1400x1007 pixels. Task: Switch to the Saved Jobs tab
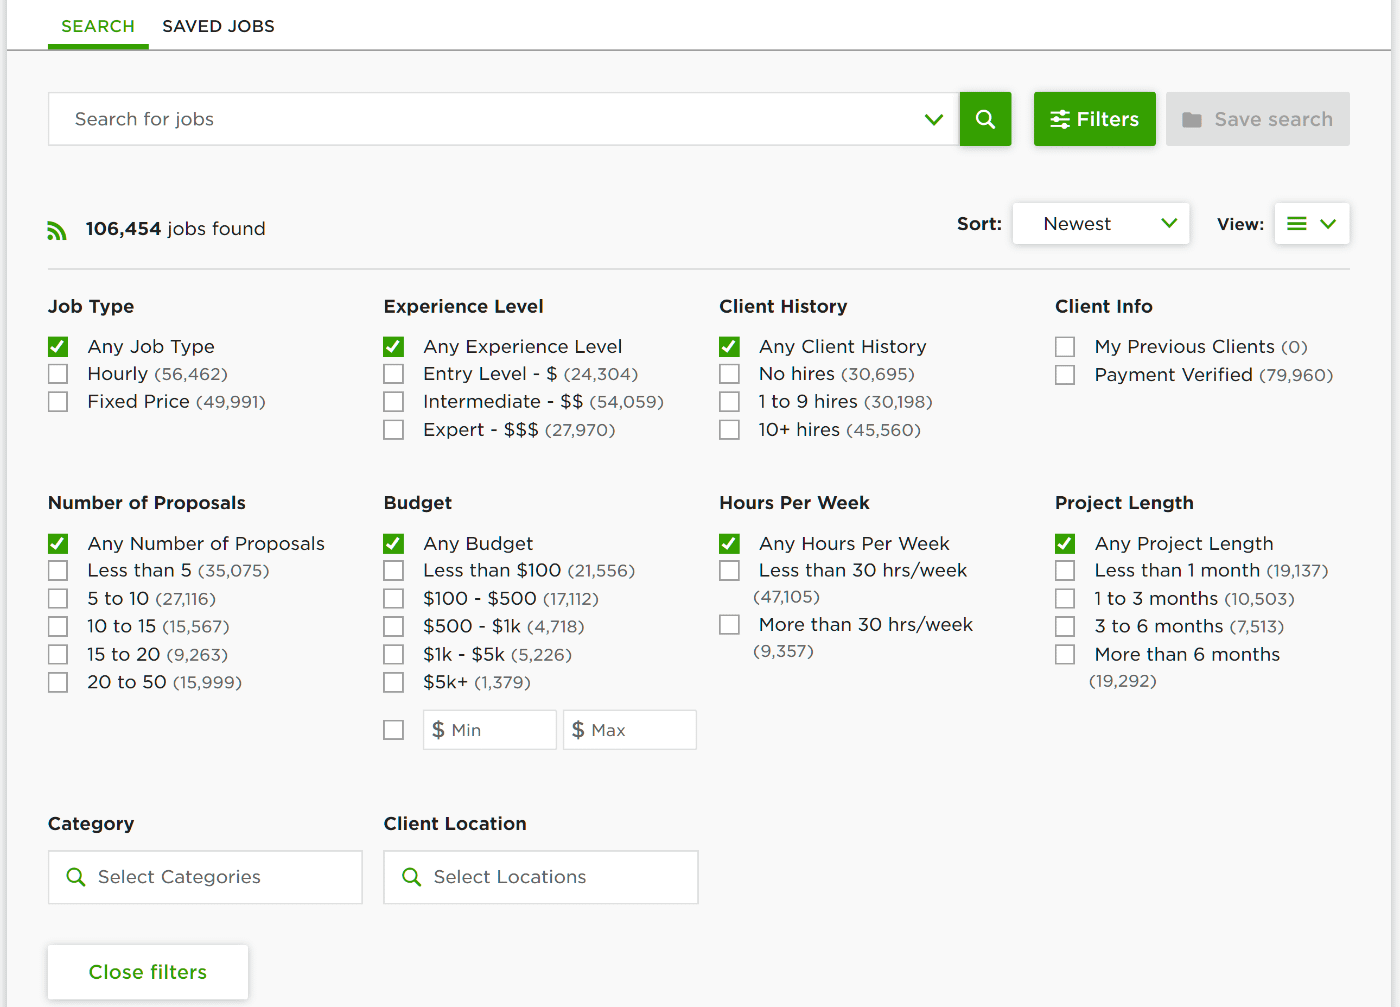pyautogui.click(x=218, y=26)
